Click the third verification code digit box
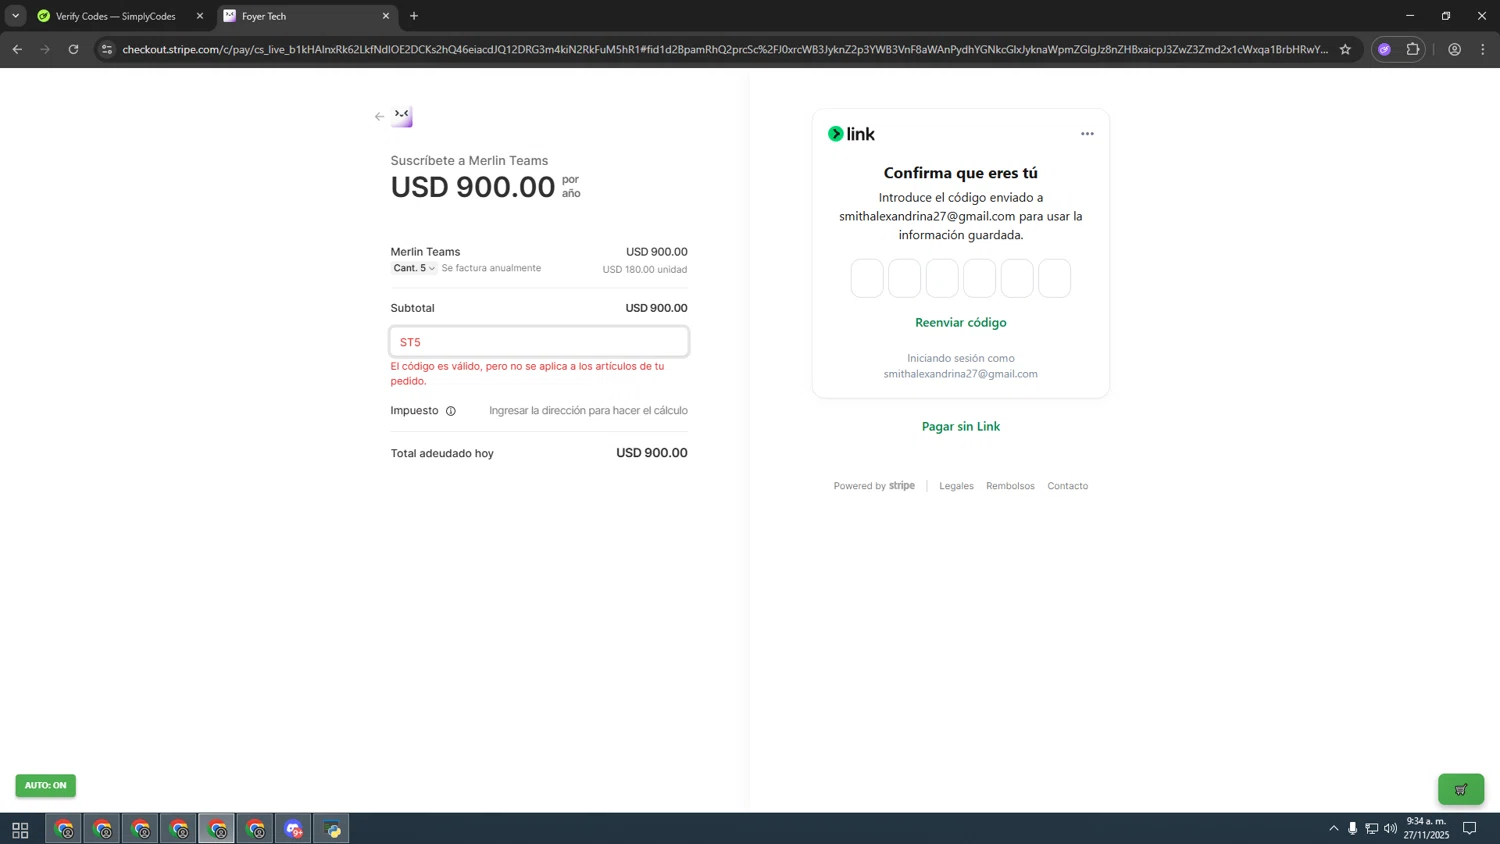The height and width of the screenshot is (844, 1500). point(942,278)
